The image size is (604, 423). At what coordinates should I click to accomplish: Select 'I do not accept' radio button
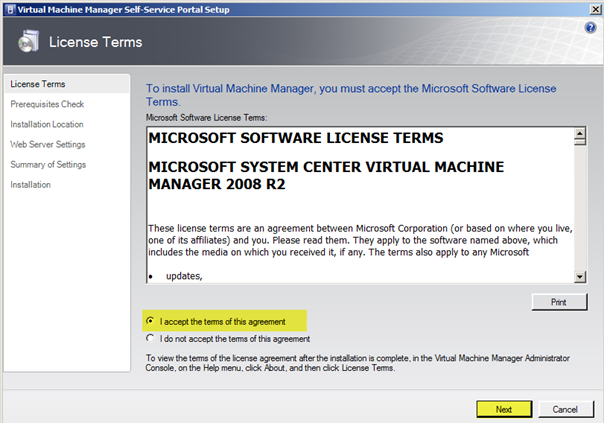(x=150, y=338)
